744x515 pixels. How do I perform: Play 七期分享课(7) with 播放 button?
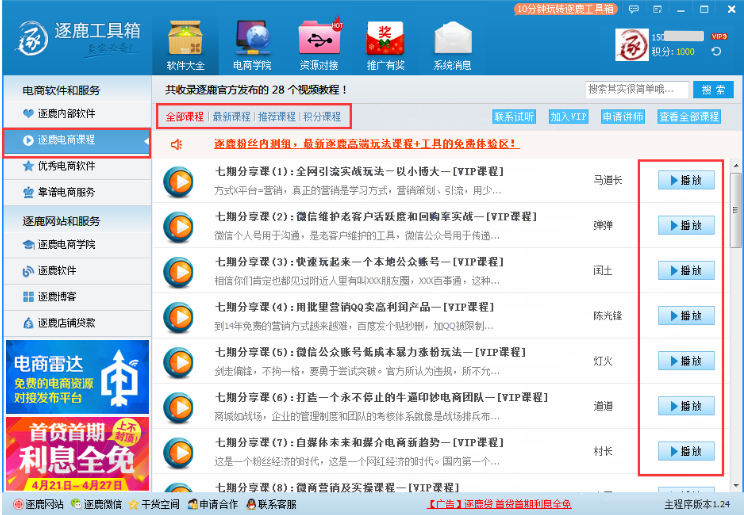(686, 451)
